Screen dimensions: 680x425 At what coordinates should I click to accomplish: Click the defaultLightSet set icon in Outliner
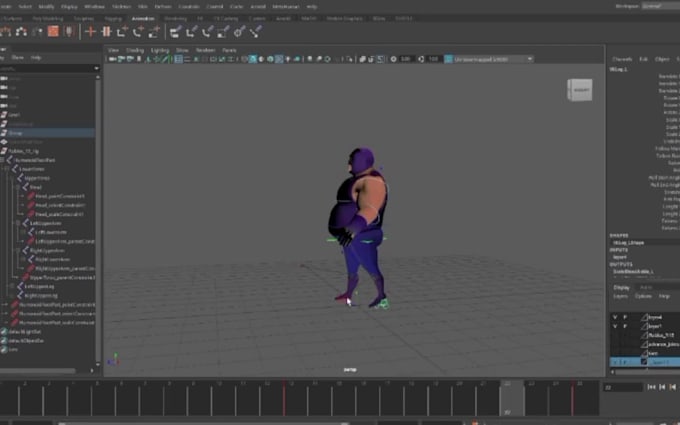(4, 332)
